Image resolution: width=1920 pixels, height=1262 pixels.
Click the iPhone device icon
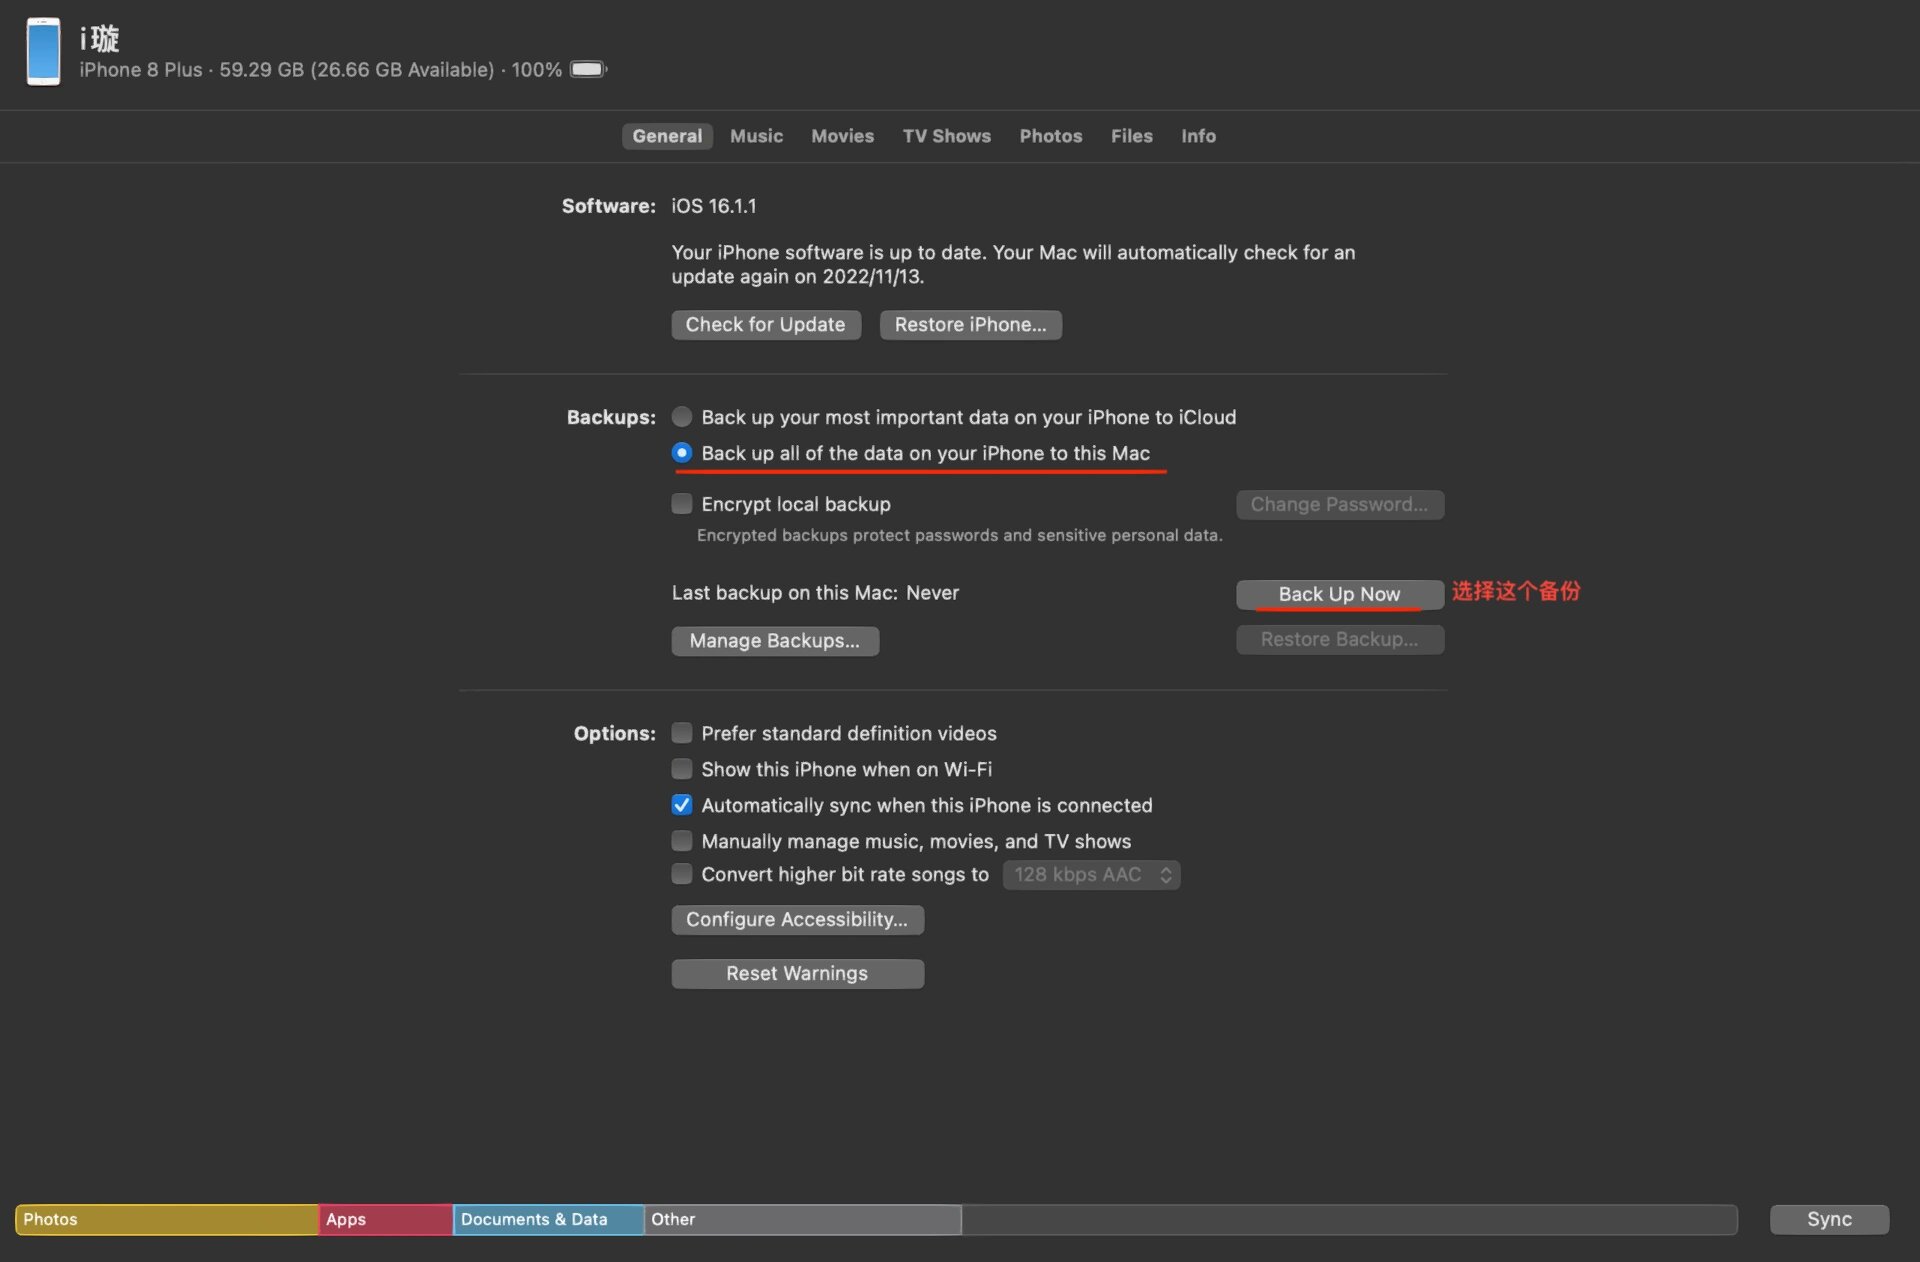(43, 52)
